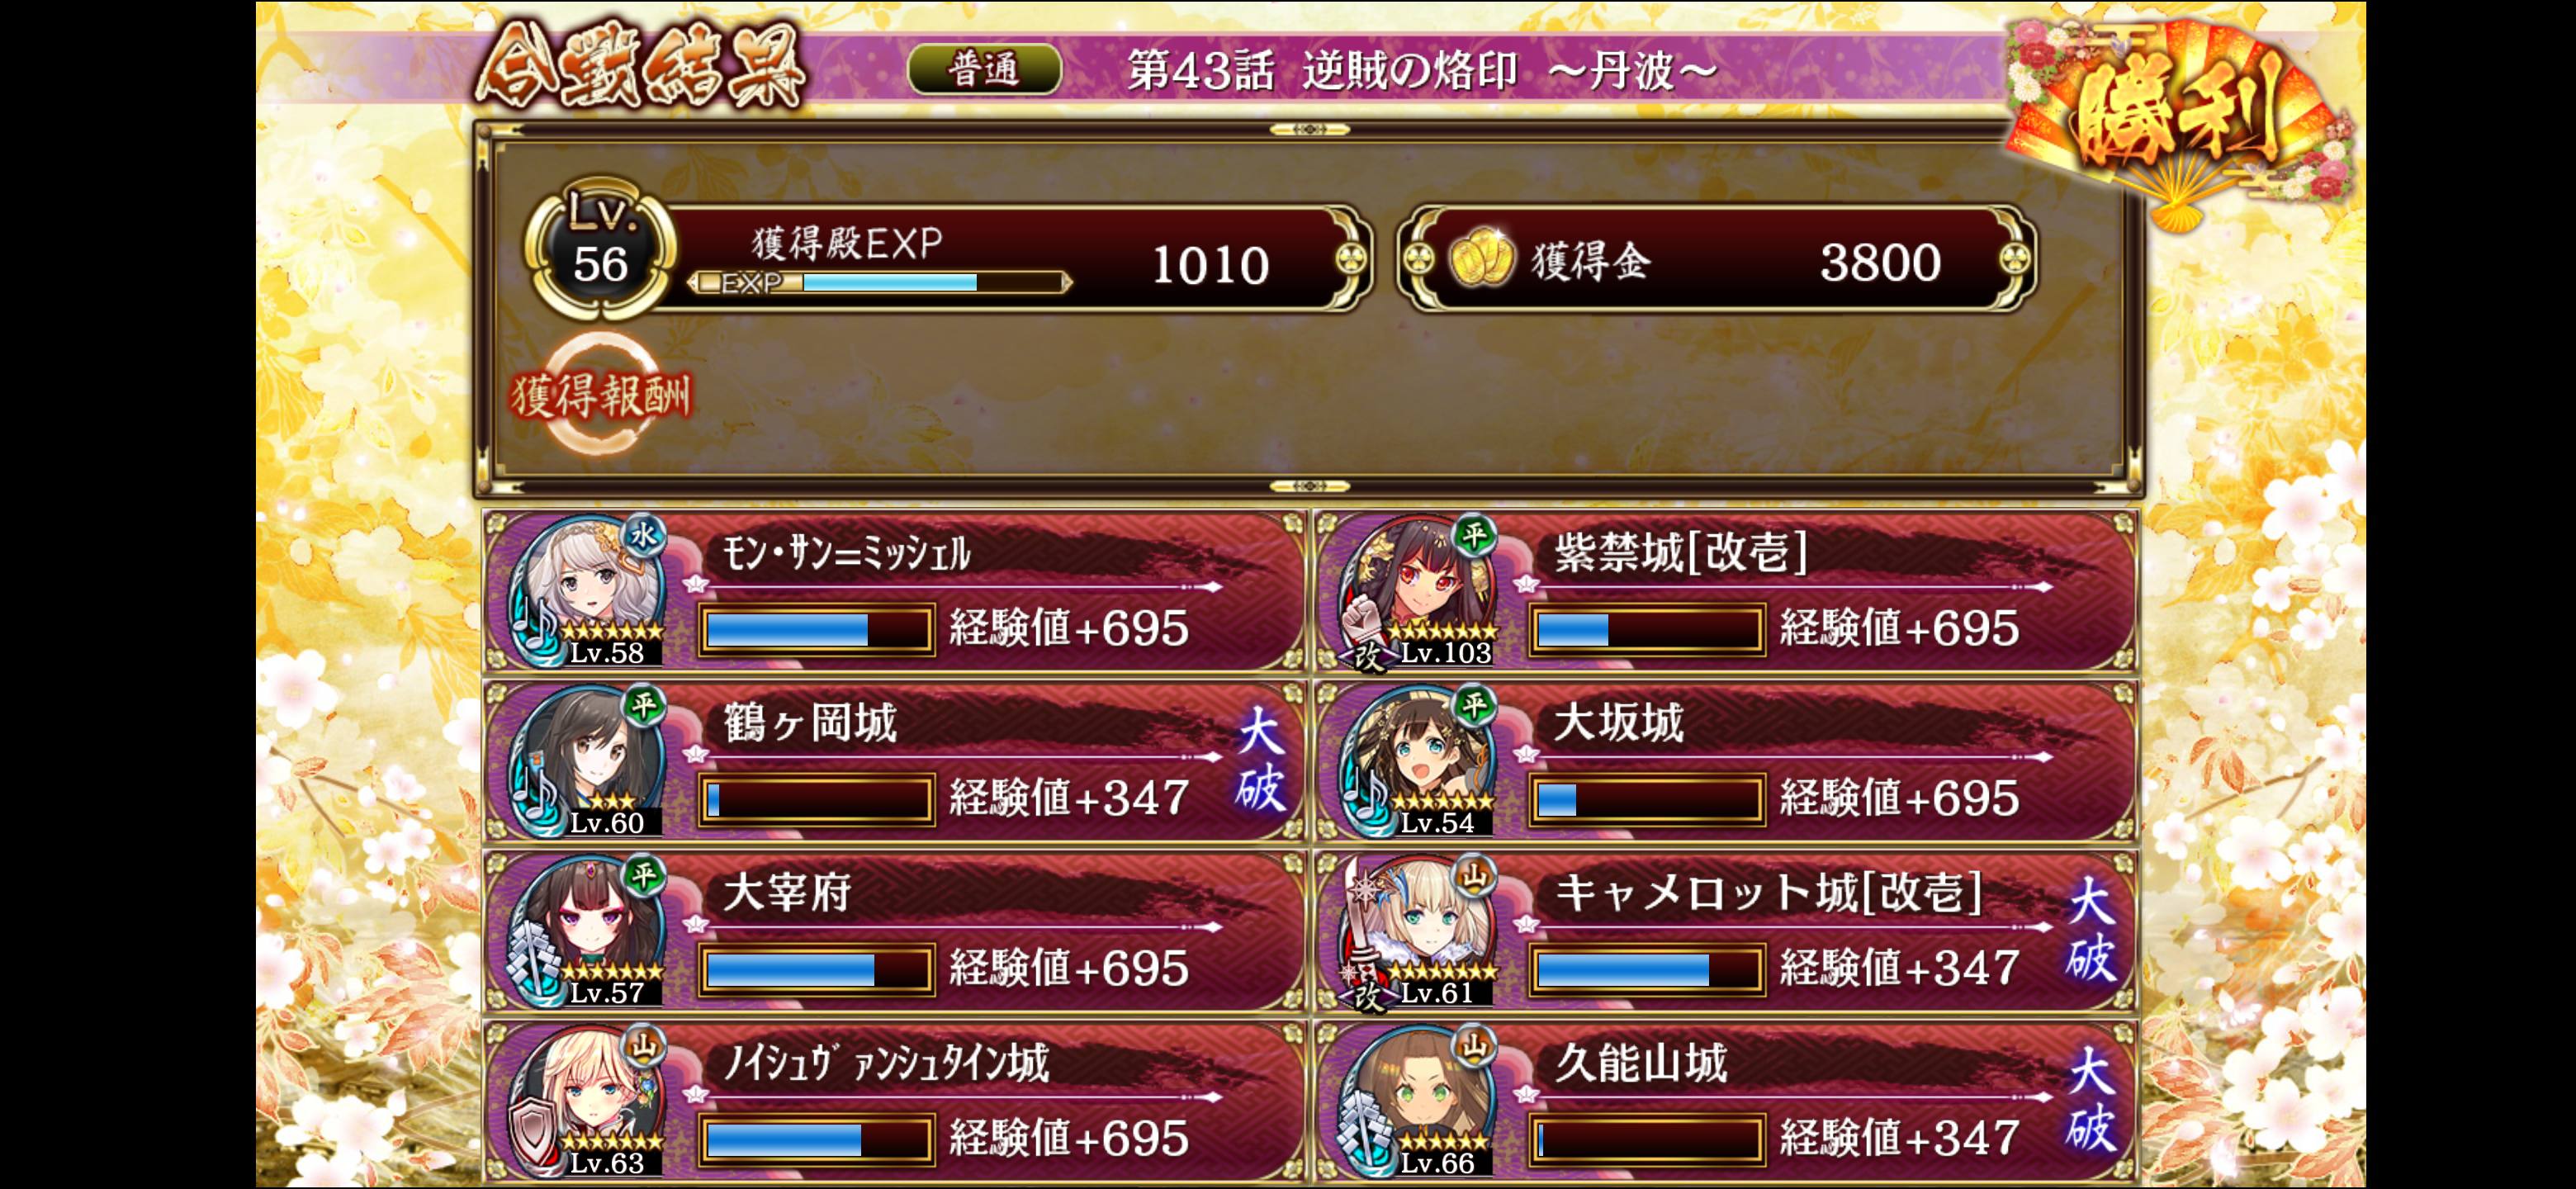2576x1189 pixels.
Task: Click the 合戦結果 title banner
Action: (x=640, y=66)
